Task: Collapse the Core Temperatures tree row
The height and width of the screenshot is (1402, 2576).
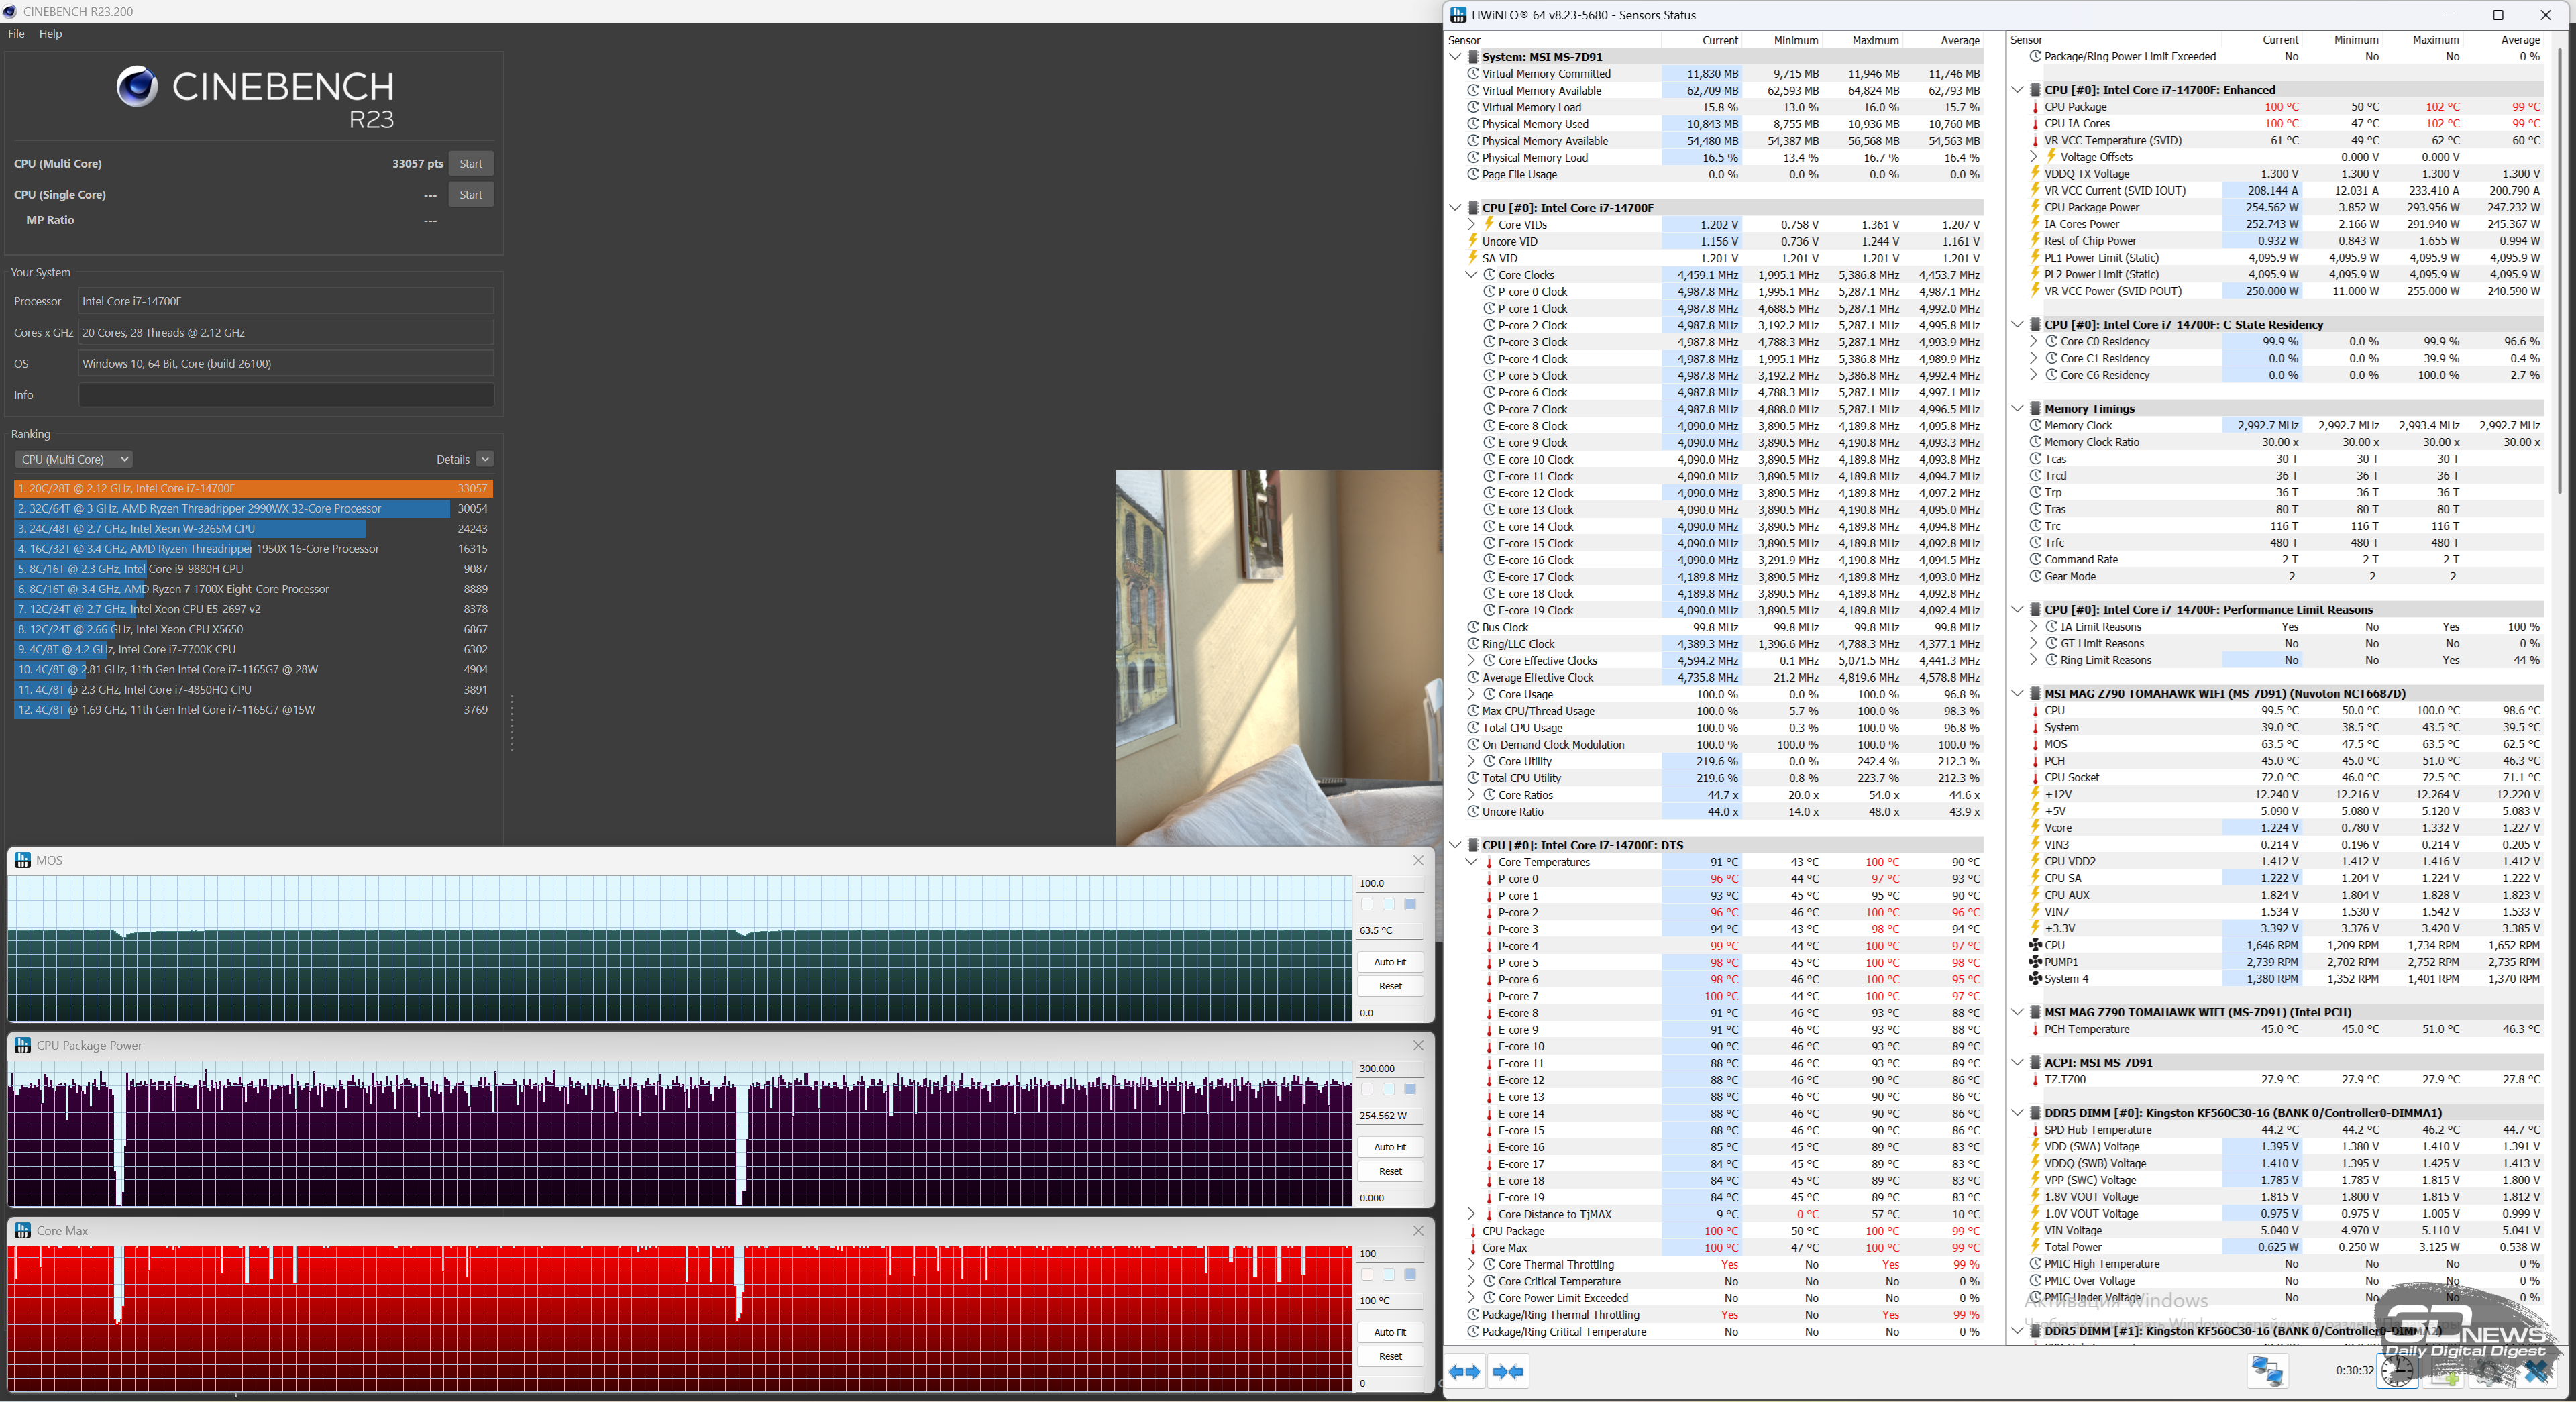Action: (x=1471, y=862)
